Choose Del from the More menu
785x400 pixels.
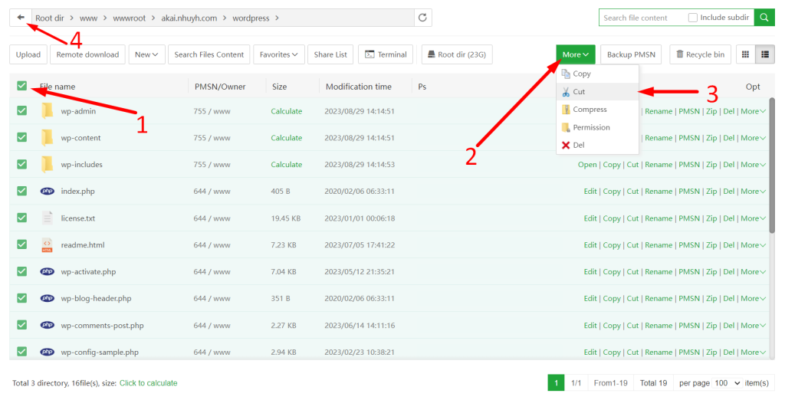(x=597, y=145)
